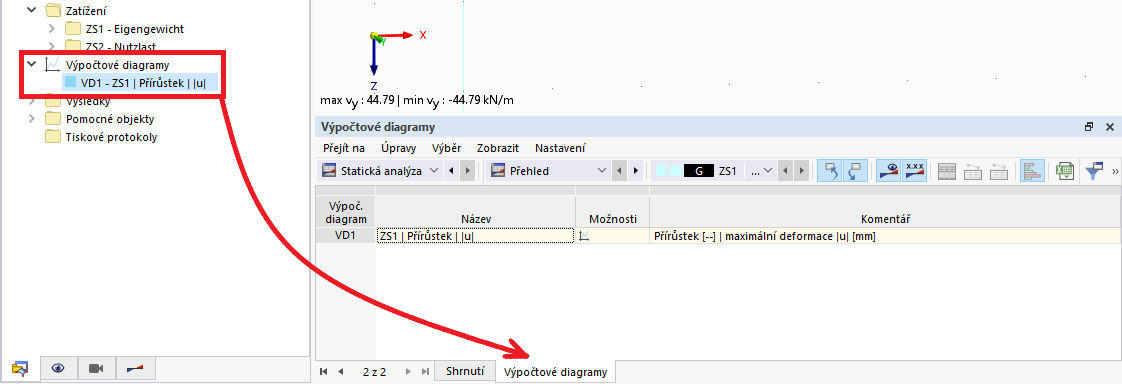The image size is (1122, 384).
Task: Expand the ZS1 - Eigengewicht node
Action: click(x=51, y=29)
